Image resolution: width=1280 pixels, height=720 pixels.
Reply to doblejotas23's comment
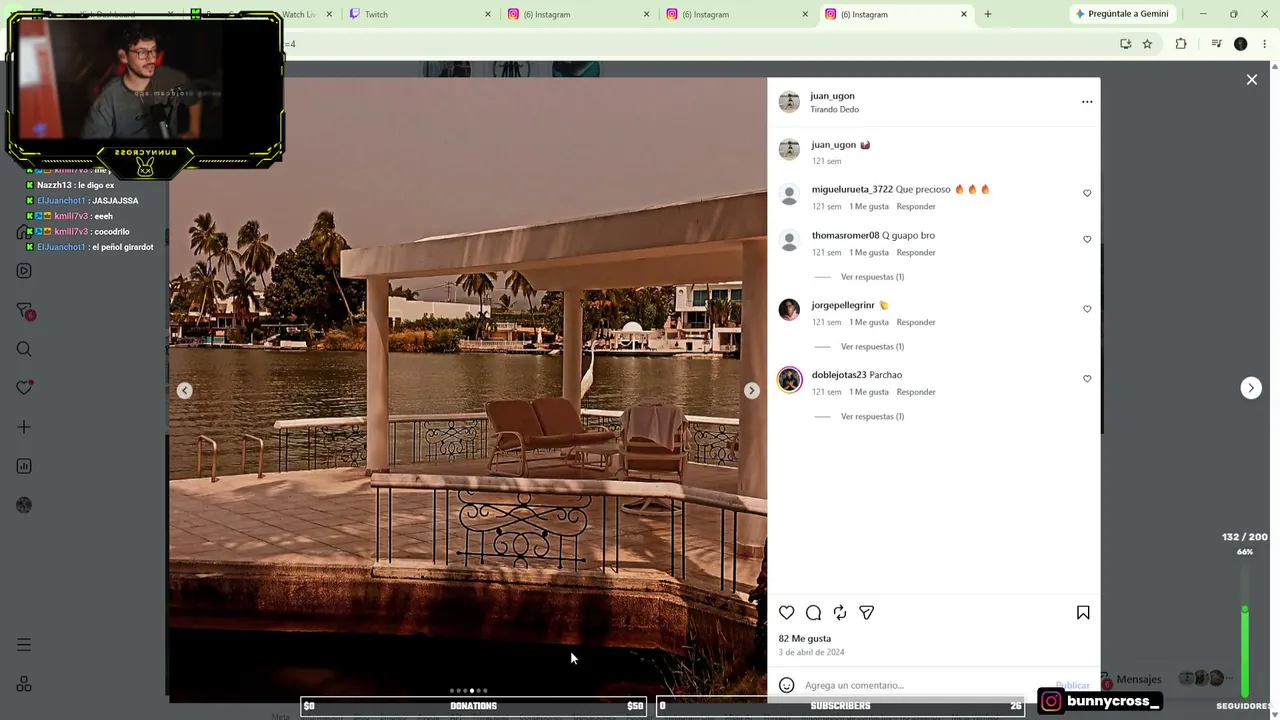point(916,392)
